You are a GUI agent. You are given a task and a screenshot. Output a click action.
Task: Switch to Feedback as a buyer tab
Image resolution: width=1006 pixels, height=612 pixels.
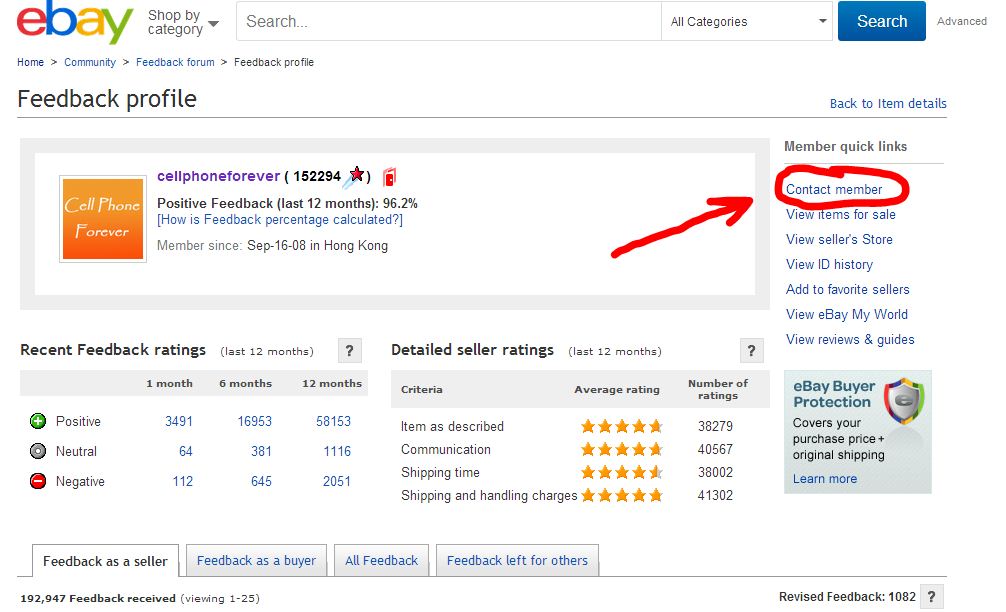click(x=256, y=561)
